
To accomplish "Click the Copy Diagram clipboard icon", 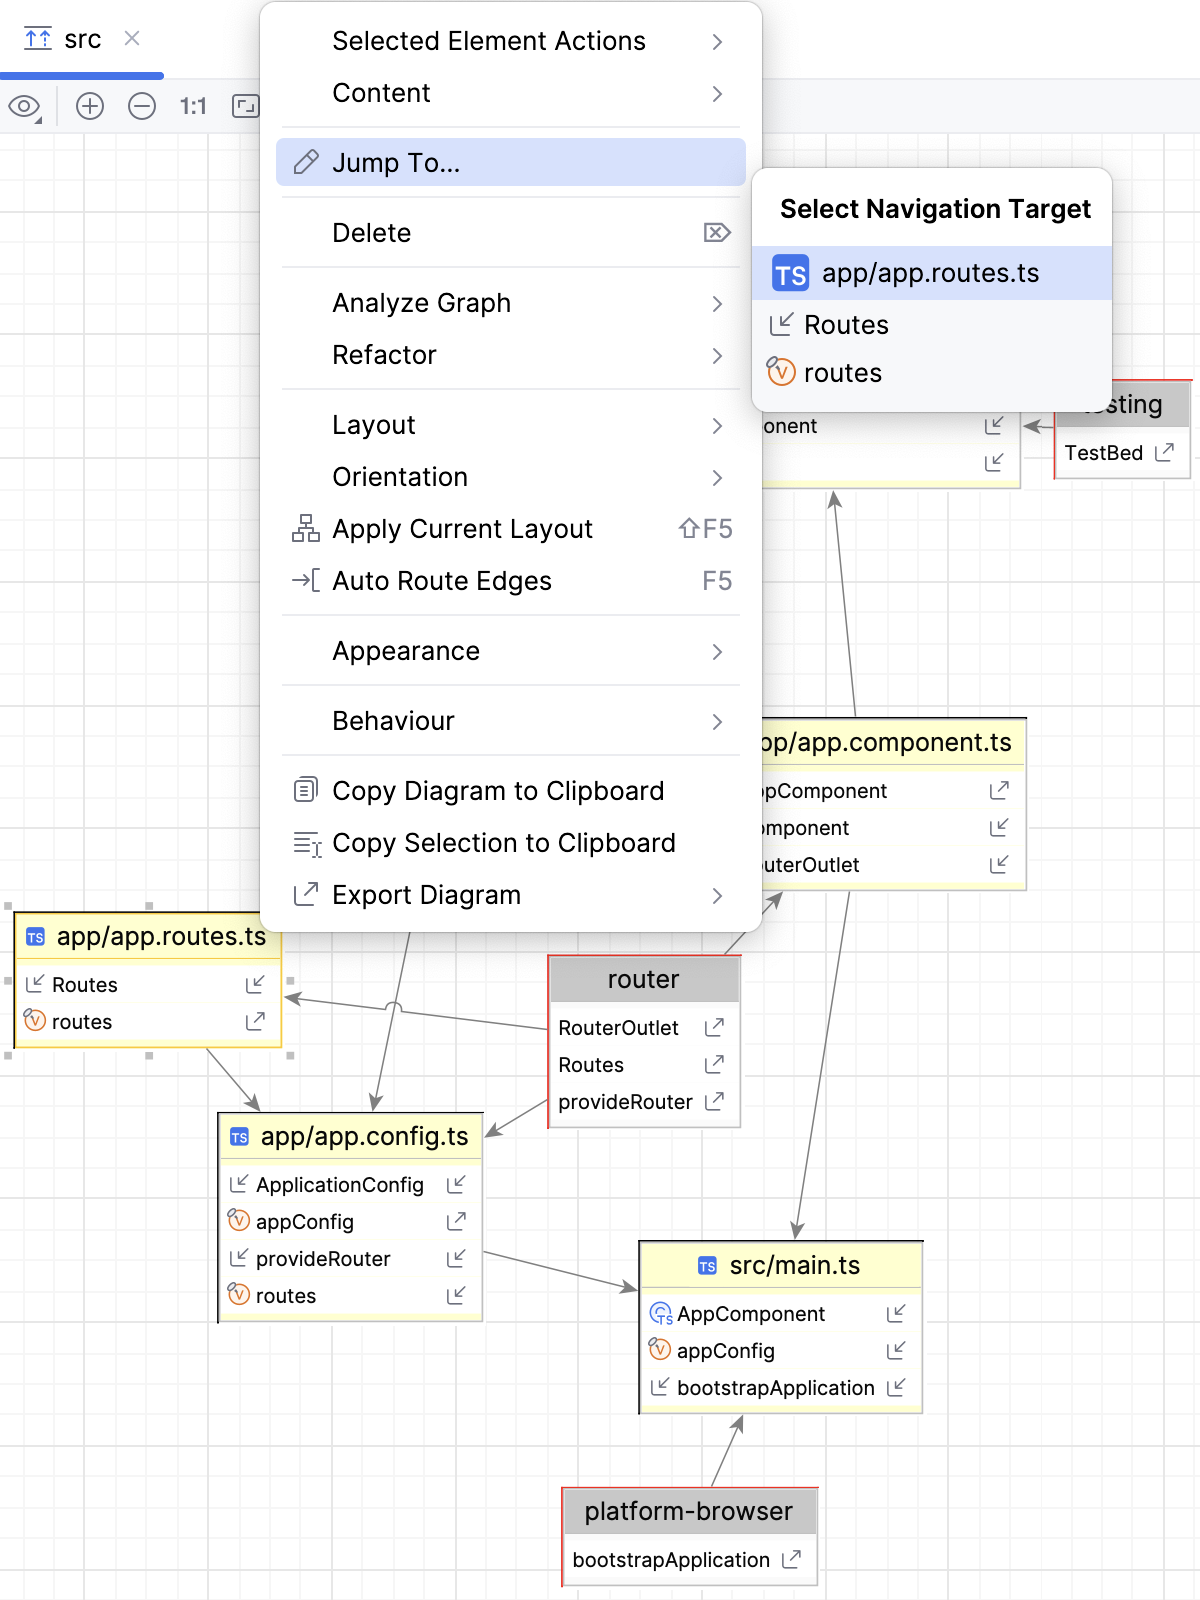I will [x=306, y=790].
